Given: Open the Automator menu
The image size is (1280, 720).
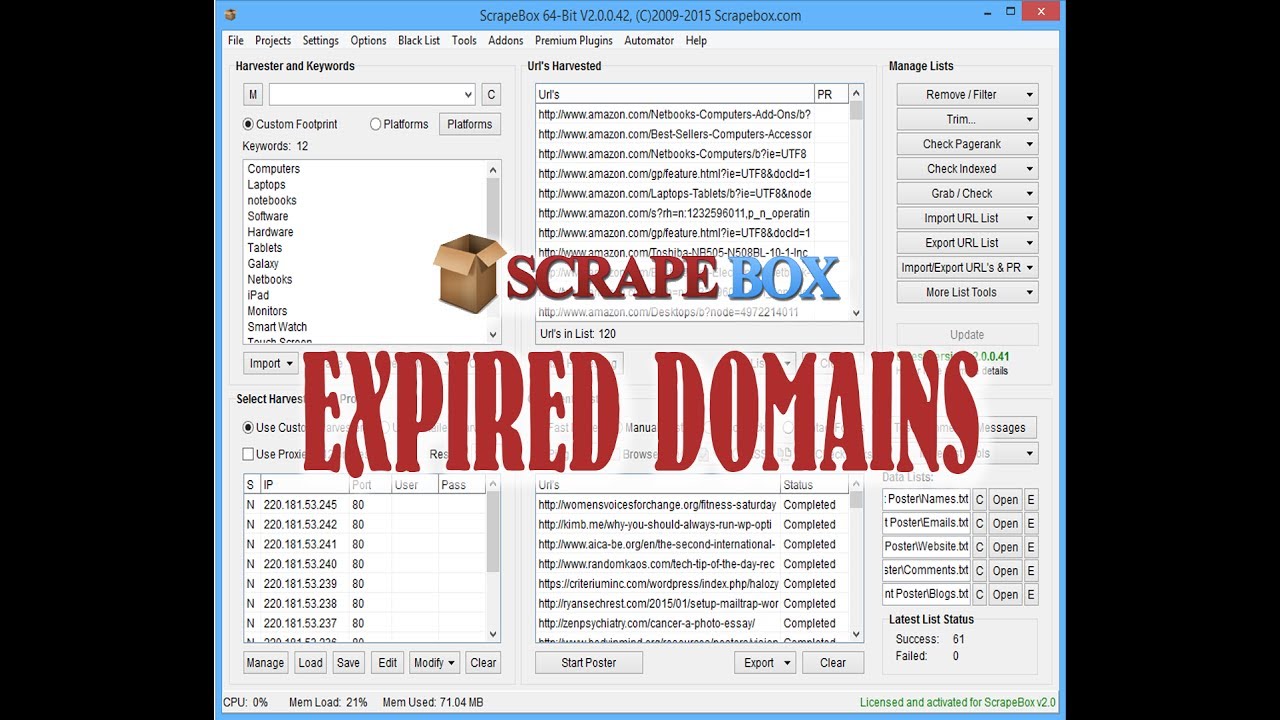Looking at the screenshot, I should tap(649, 41).
